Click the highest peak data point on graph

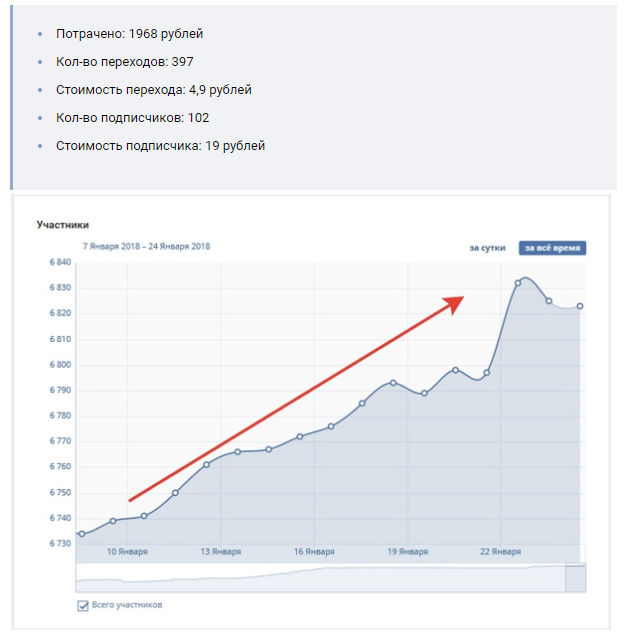(x=518, y=283)
